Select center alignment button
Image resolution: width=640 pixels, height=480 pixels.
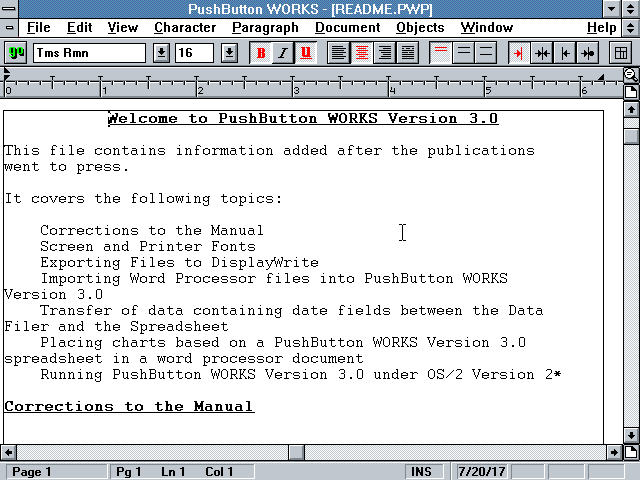point(362,53)
